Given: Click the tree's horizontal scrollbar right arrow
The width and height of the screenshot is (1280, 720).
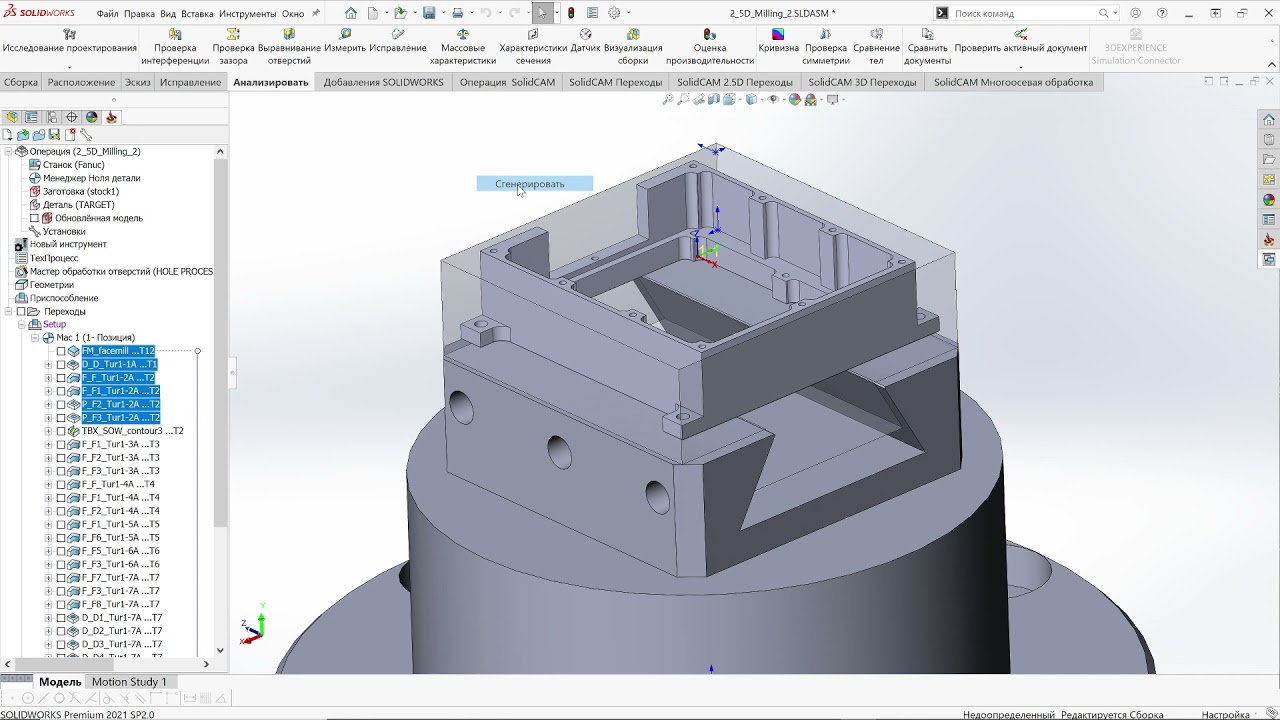Looking at the screenshot, I should click(206, 664).
